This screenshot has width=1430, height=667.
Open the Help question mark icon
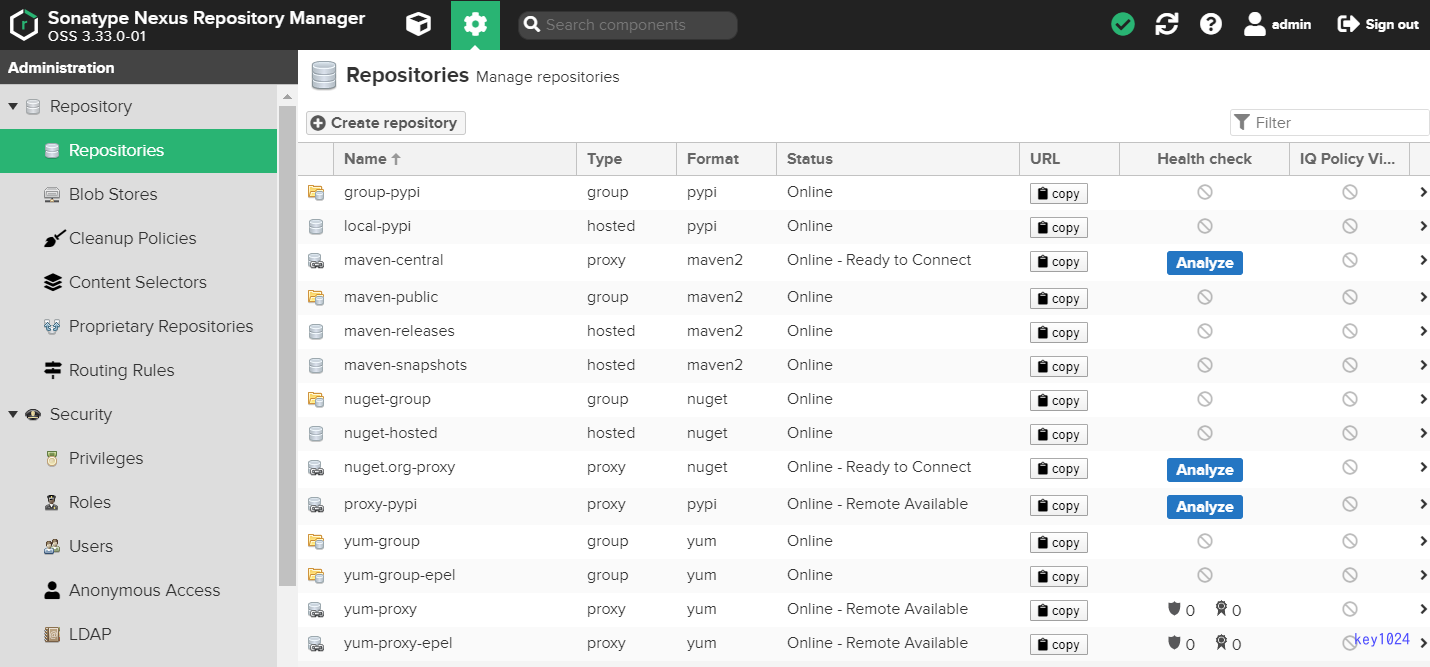(1211, 24)
